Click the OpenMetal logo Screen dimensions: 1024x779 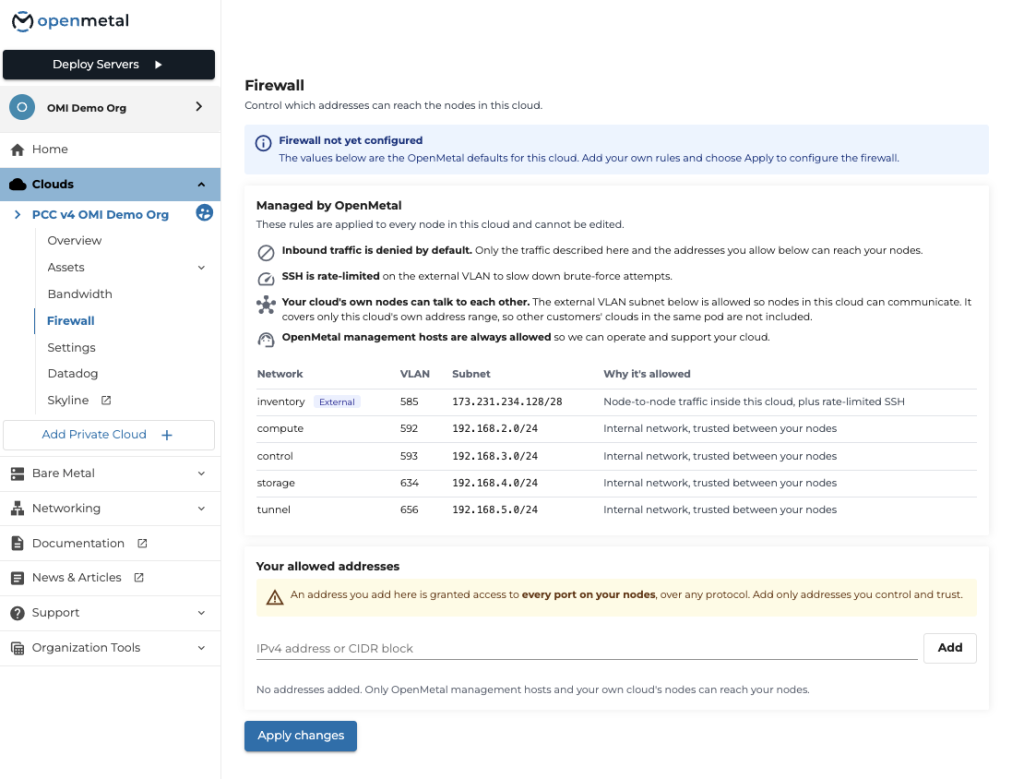tap(71, 21)
